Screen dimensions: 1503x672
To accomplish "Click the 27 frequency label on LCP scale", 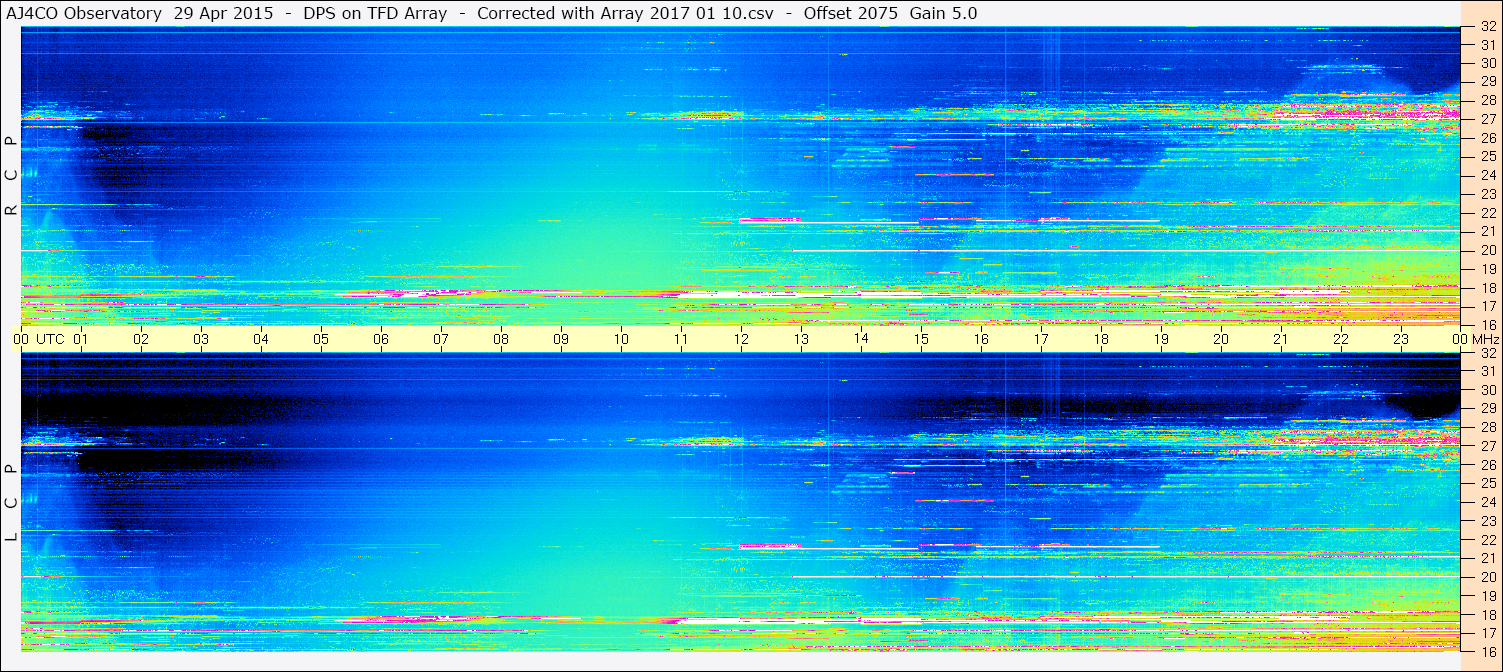I will [x=1488, y=446].
